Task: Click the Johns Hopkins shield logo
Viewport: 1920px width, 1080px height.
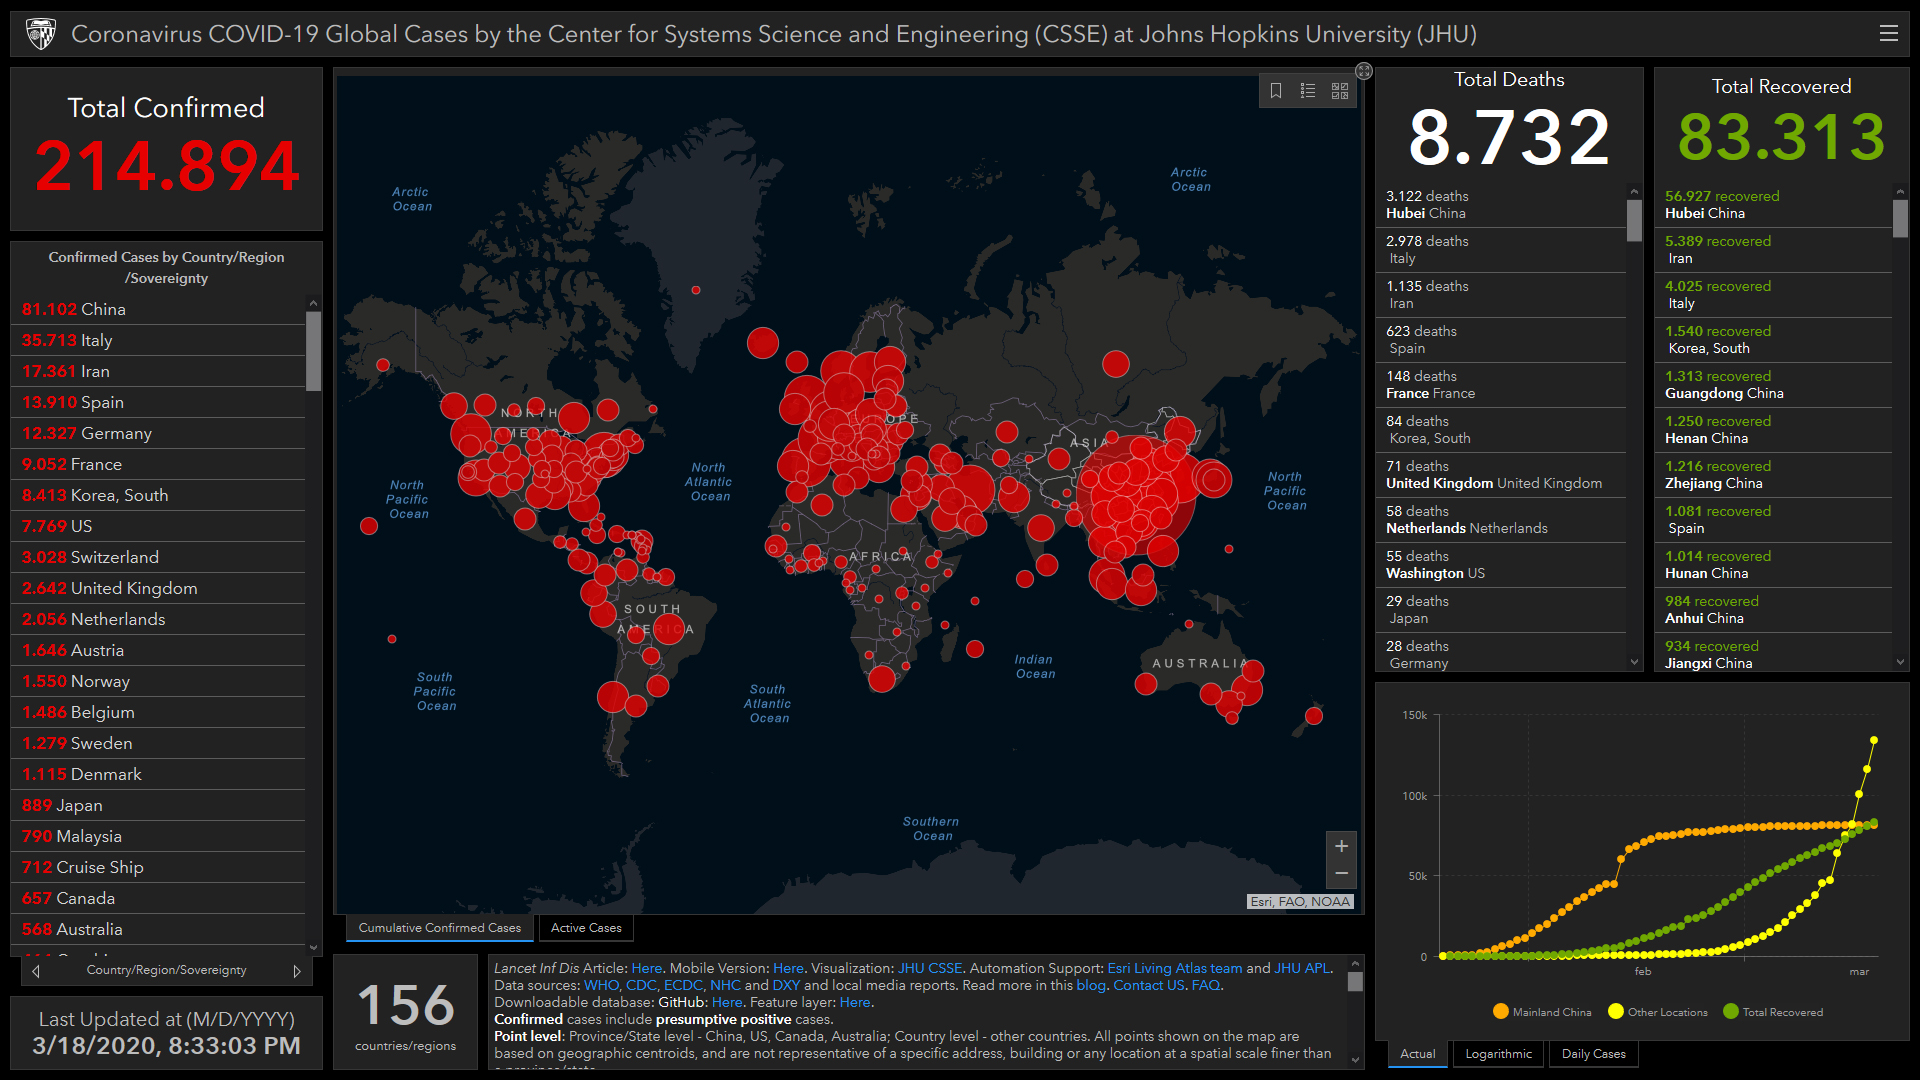Action: coord(41,34)
